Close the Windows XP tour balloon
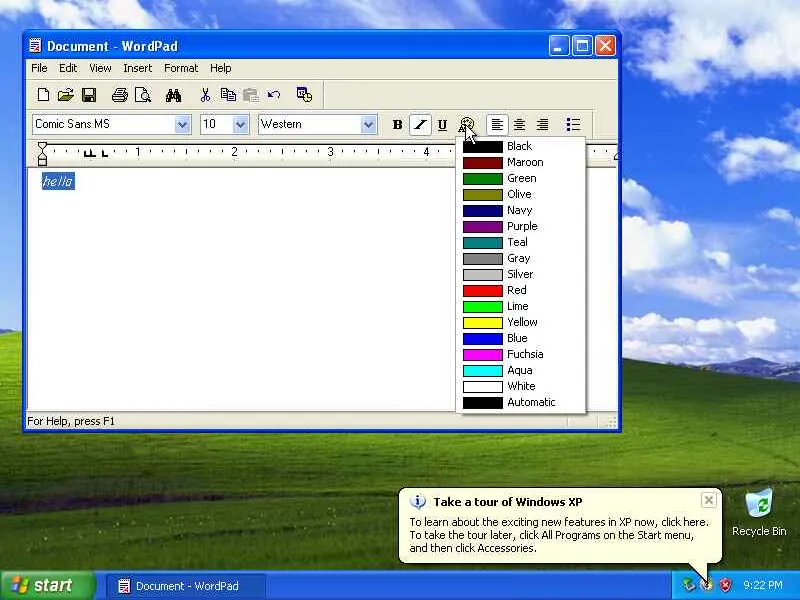This screenshot has width=800, height=600. pyautogui.click(x=709, y=500)
